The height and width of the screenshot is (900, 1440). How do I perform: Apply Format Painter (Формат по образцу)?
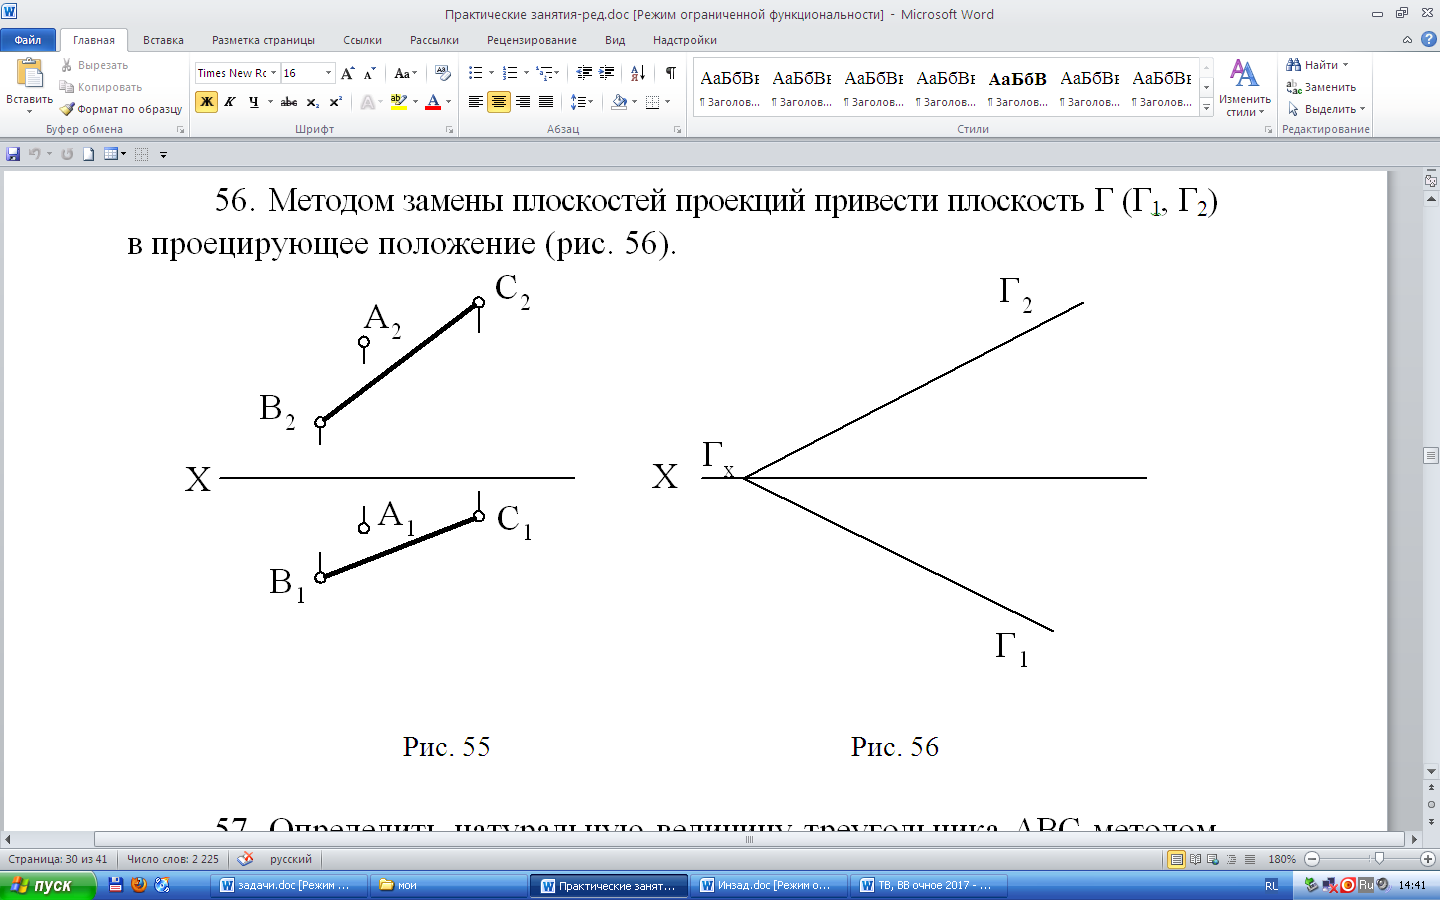(x=121, y=109)
